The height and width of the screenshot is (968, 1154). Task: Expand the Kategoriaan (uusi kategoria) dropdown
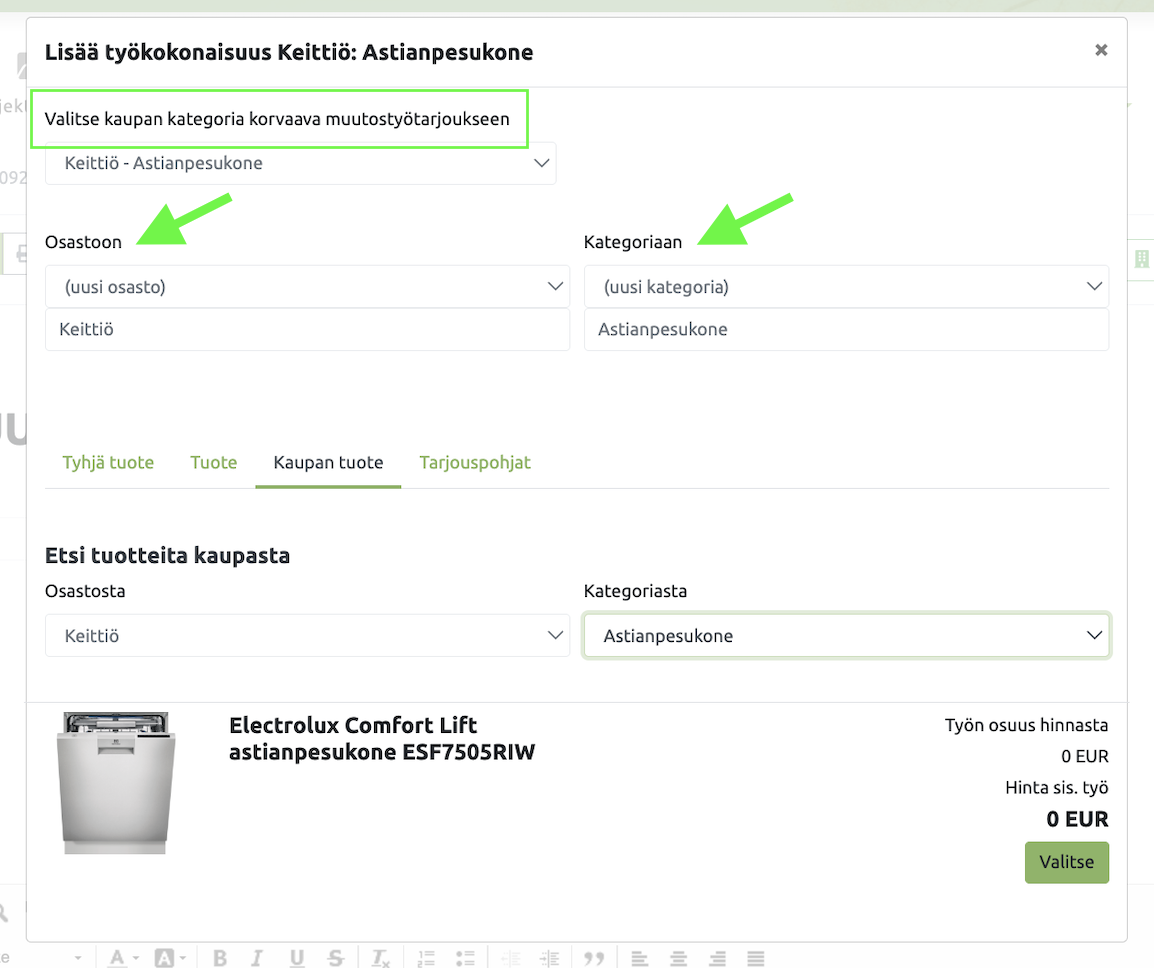pos(846,287)
